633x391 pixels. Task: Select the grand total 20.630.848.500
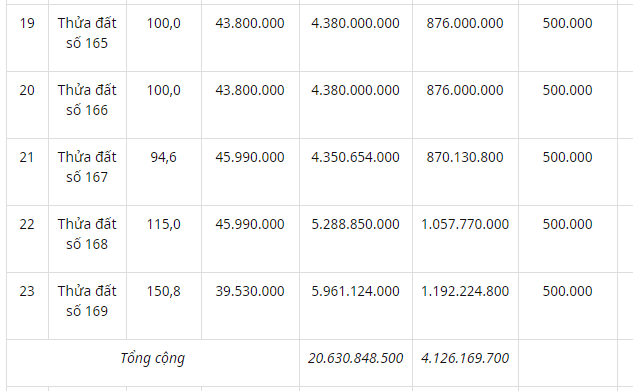[x=355, y=358]
